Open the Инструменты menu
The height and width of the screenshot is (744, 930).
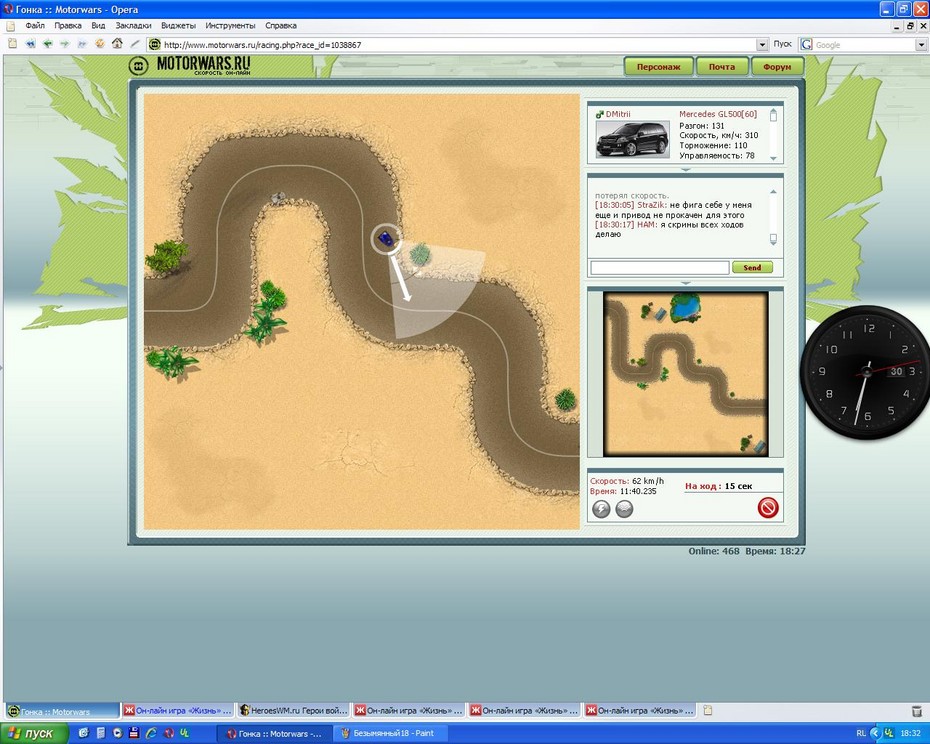point(230,26)
